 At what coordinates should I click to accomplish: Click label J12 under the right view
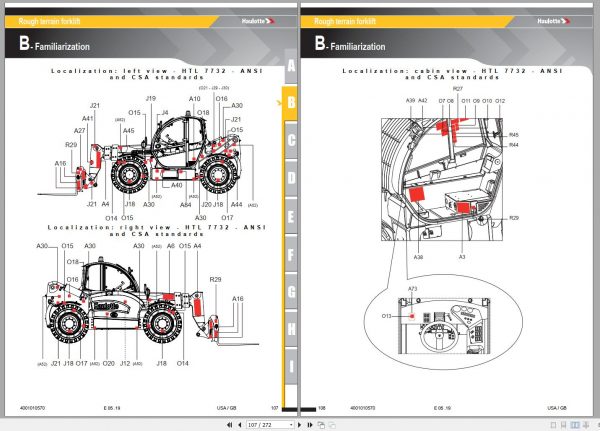(x=125, y=363)
